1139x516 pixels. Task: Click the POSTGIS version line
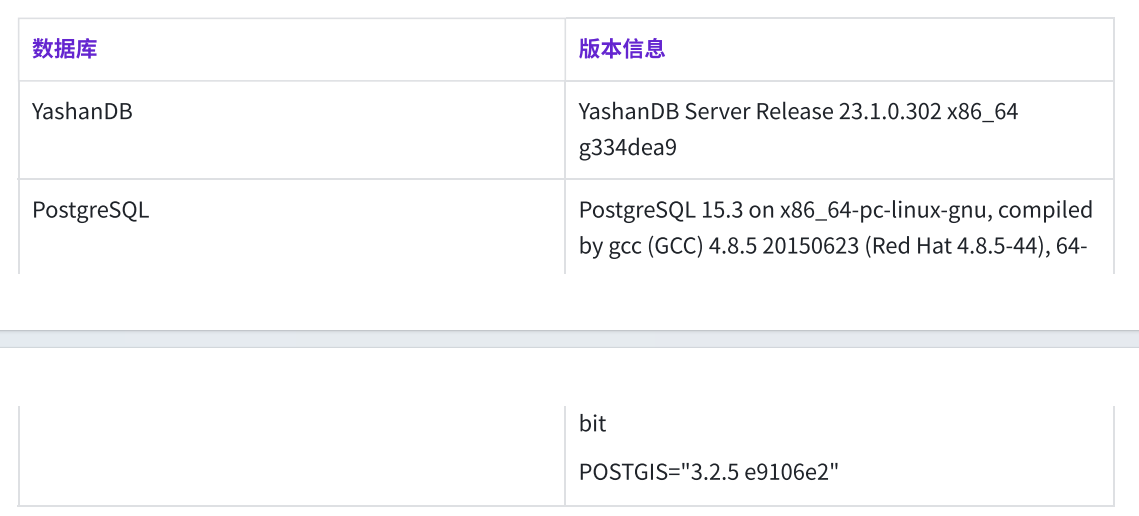[x=708, y=470]
